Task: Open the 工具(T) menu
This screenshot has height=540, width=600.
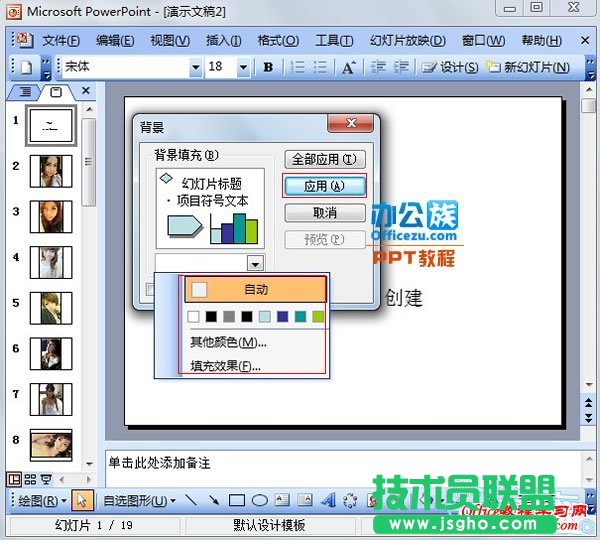Action: 334,40
